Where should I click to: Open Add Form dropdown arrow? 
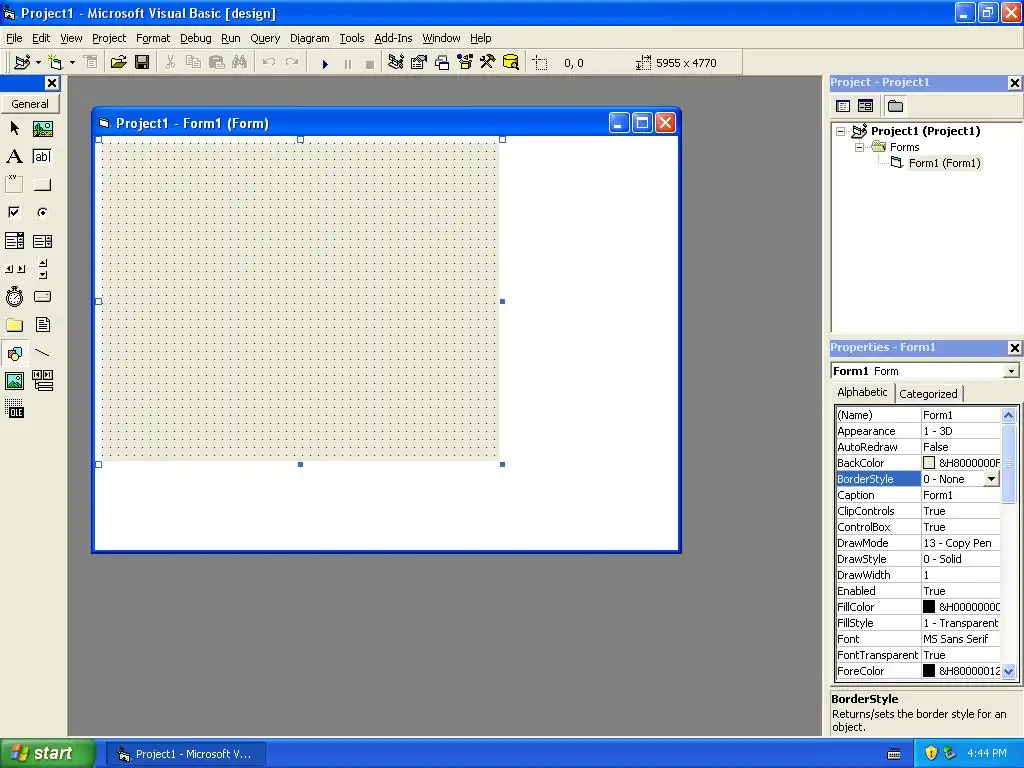(x=72, y=63)
